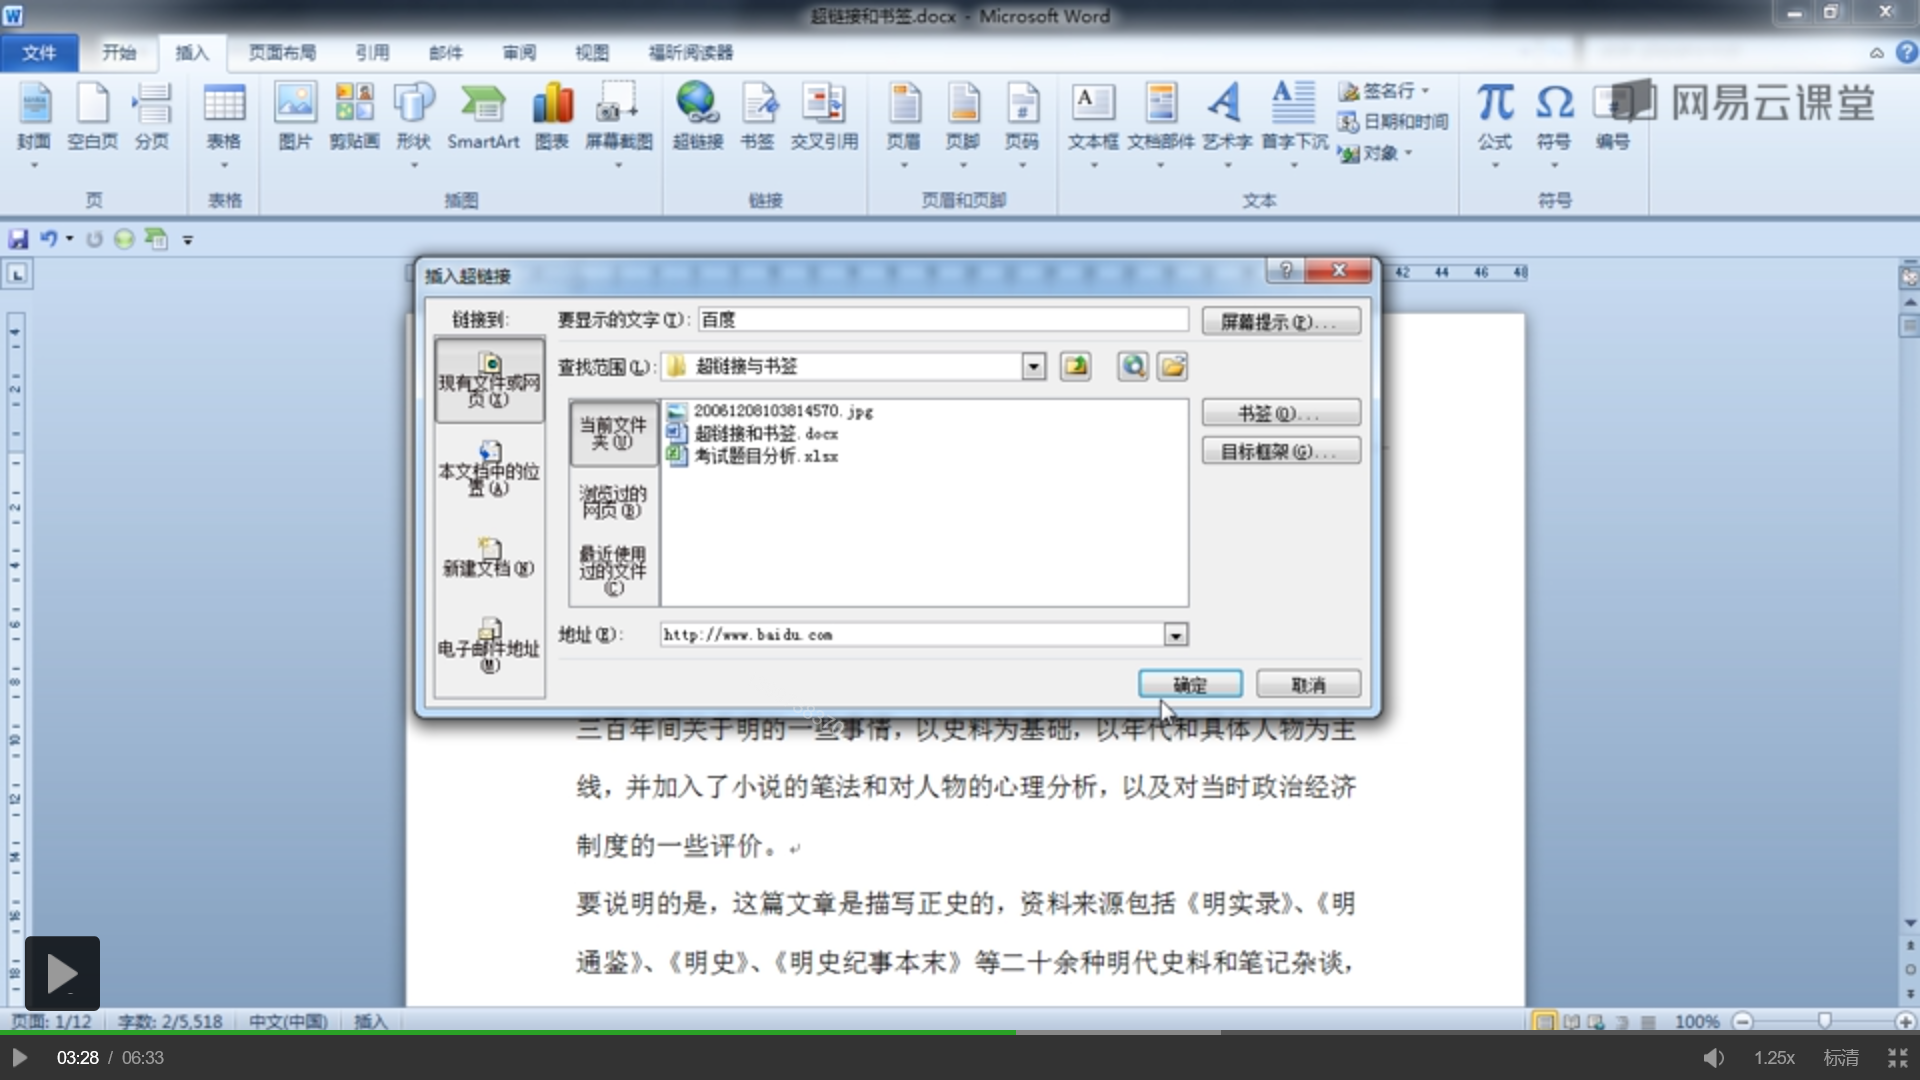Expand the Address field dropdown arrow
Image resolution: width=1920 pixels, height=1080 pixels.
1176,635
